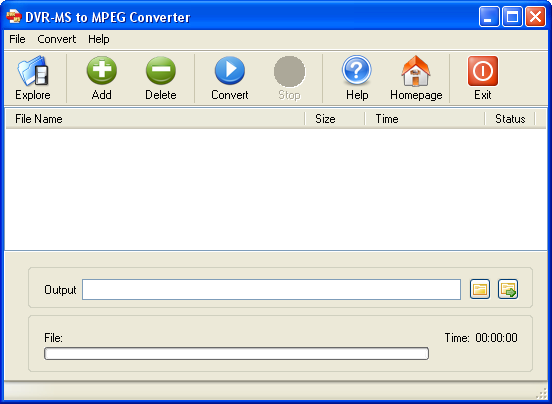Click the red Exit power icon

point(483,71)
